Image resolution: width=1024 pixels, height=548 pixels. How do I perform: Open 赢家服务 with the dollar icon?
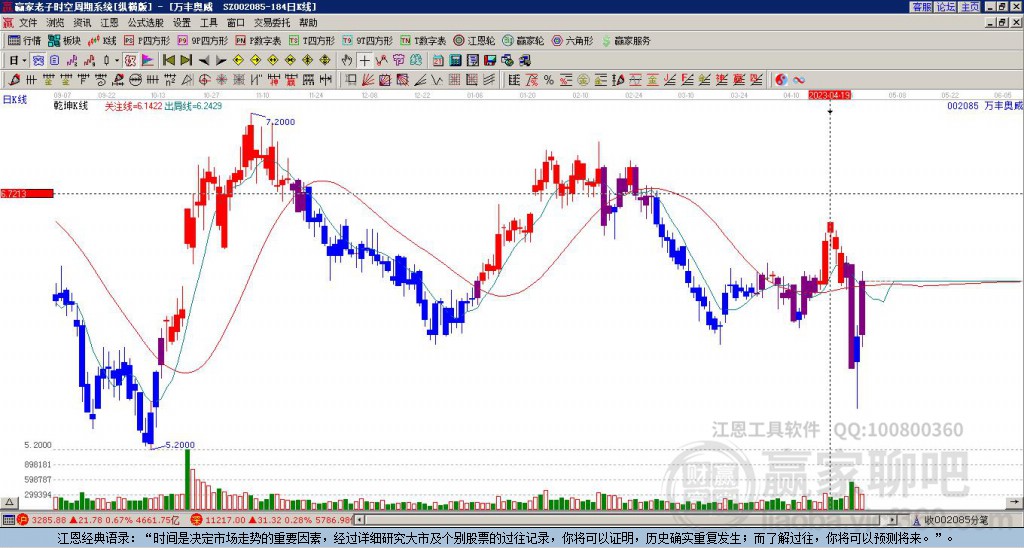click(x=626, y=40)
